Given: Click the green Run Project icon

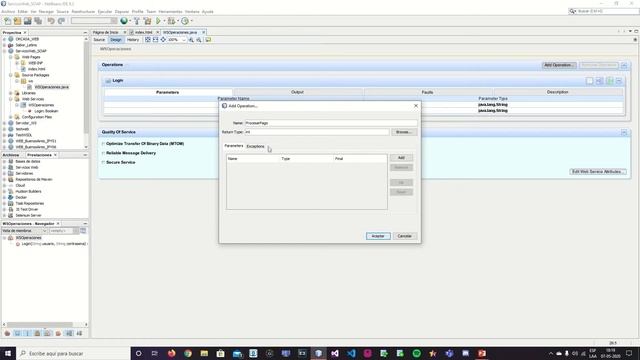Looking at the screenshot, I should pyautogui.click(x=158, y=21).
